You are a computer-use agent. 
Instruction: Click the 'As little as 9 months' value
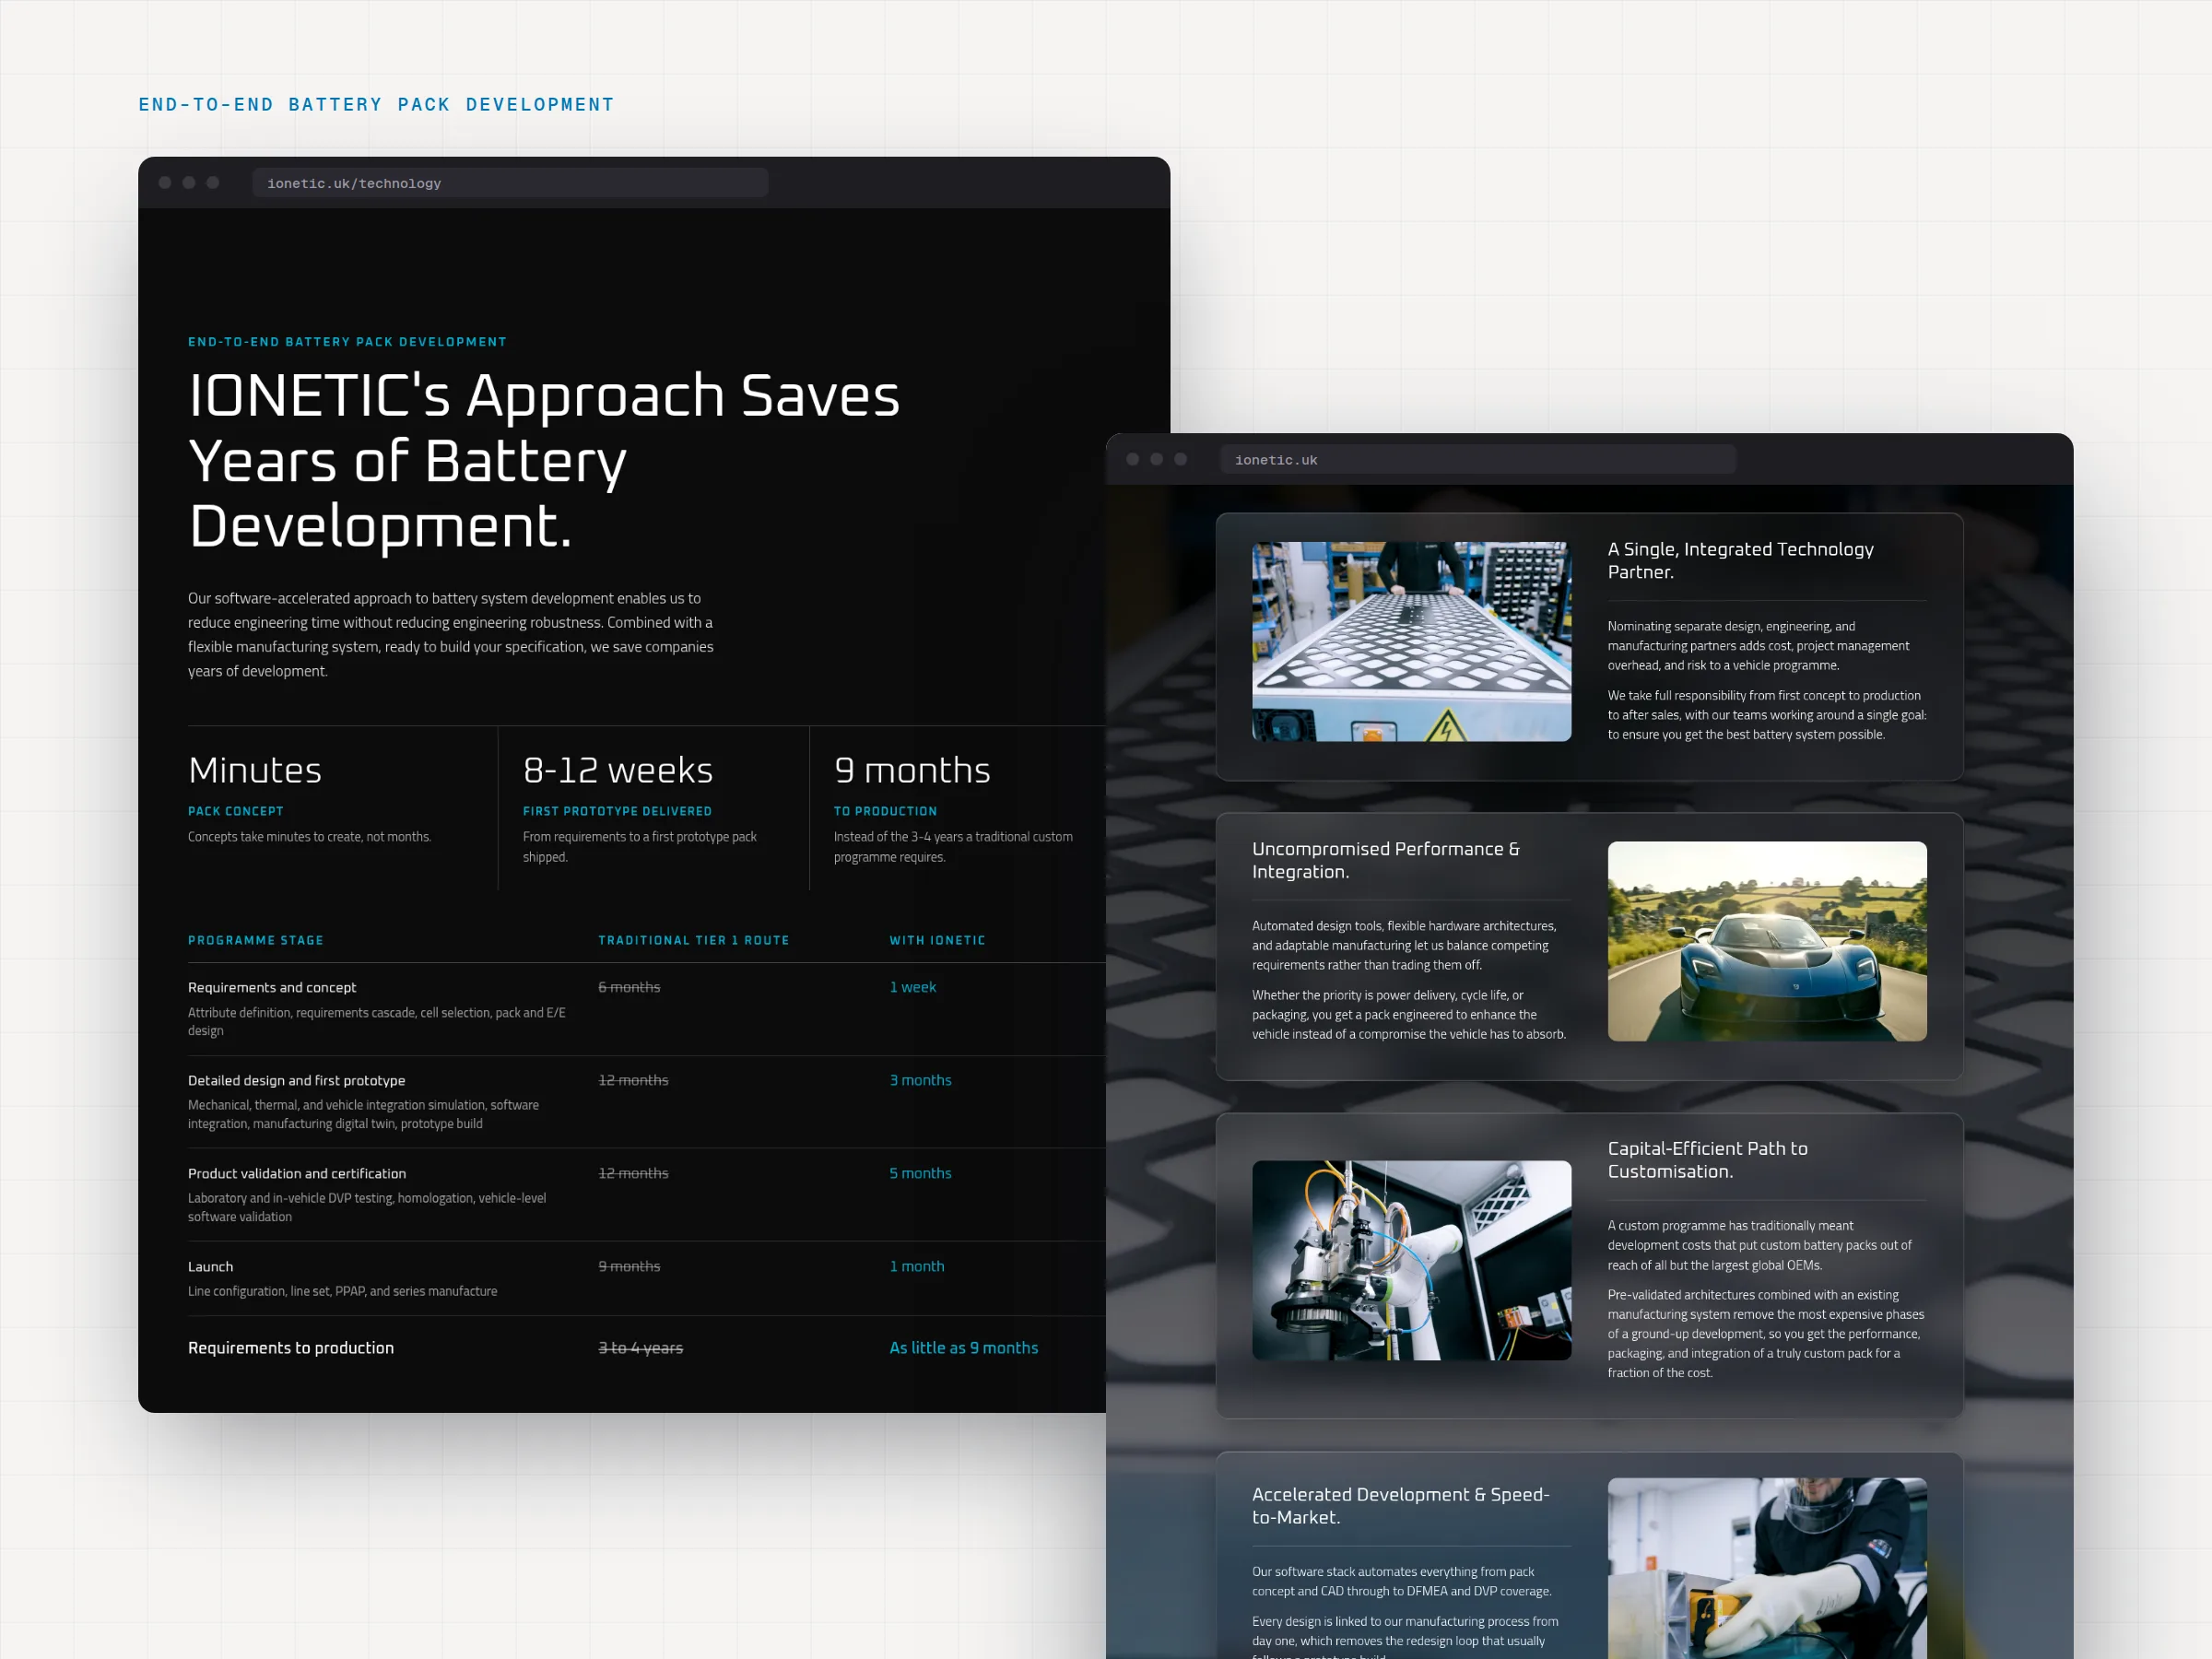pos(964,1348)
